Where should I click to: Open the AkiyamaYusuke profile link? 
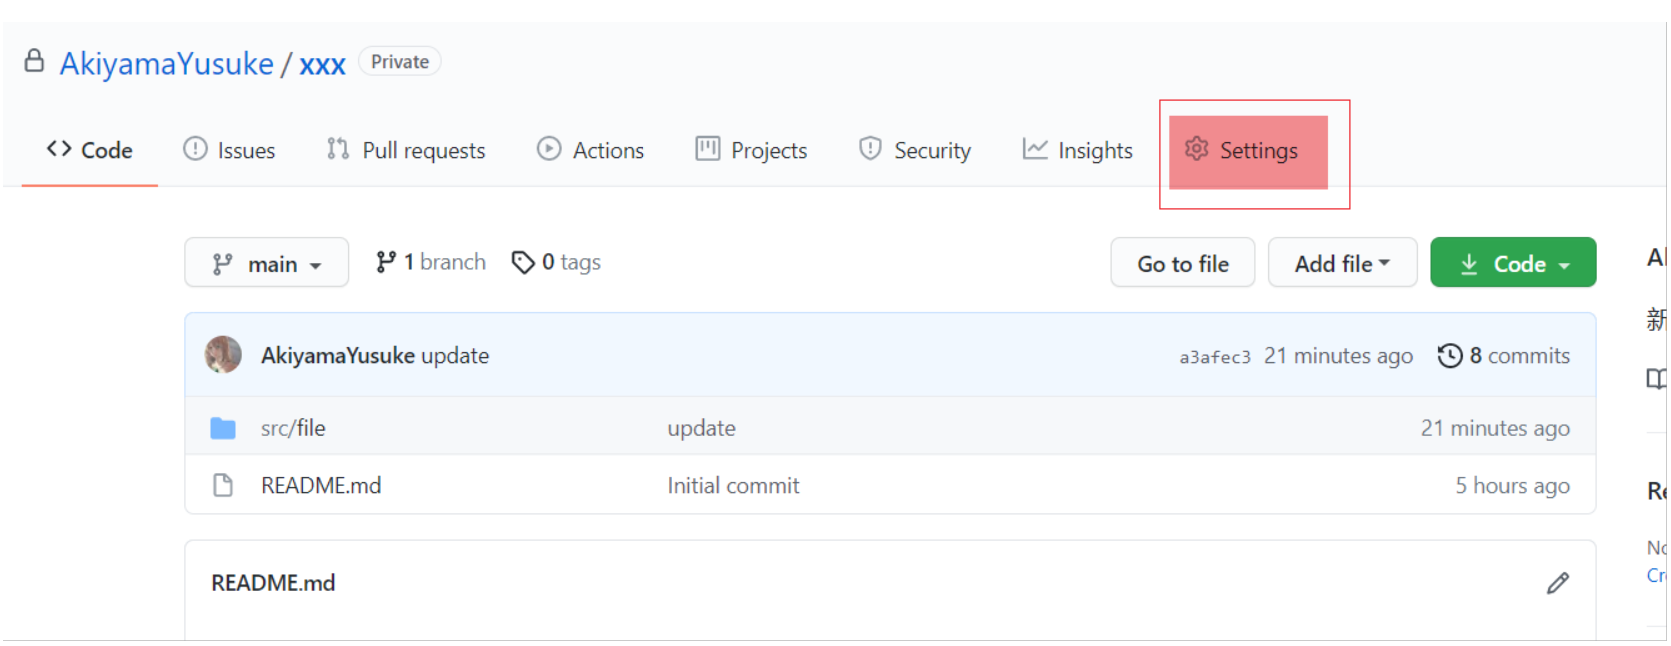166,64
